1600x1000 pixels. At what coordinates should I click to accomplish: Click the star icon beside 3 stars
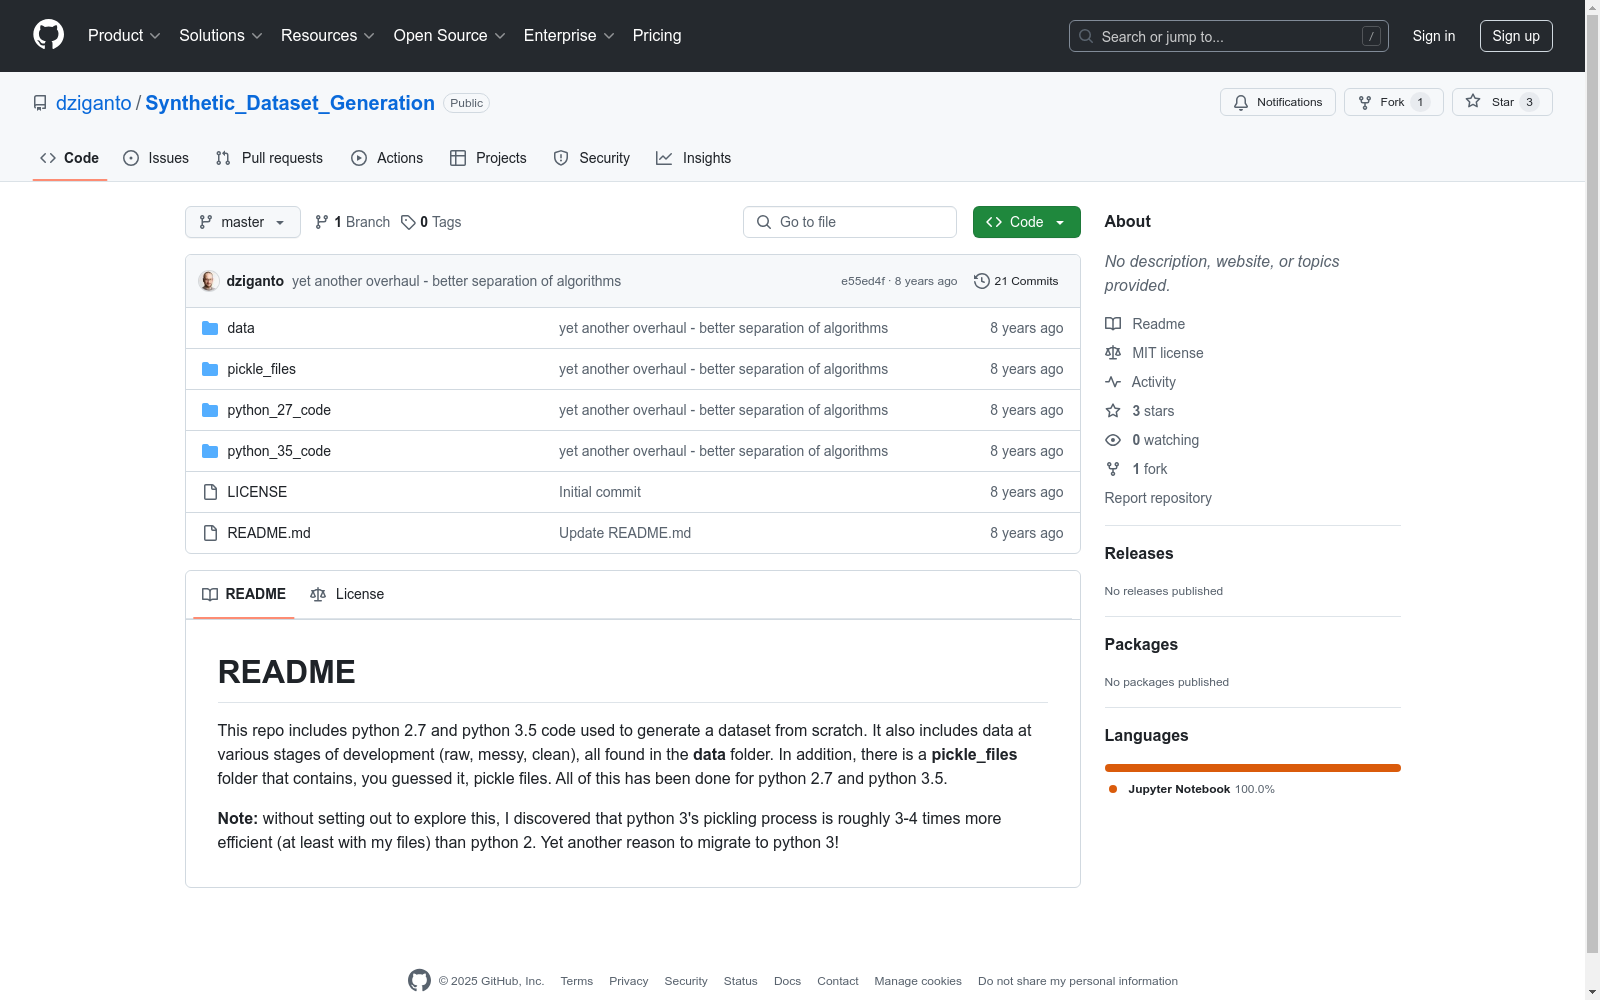1113,411
